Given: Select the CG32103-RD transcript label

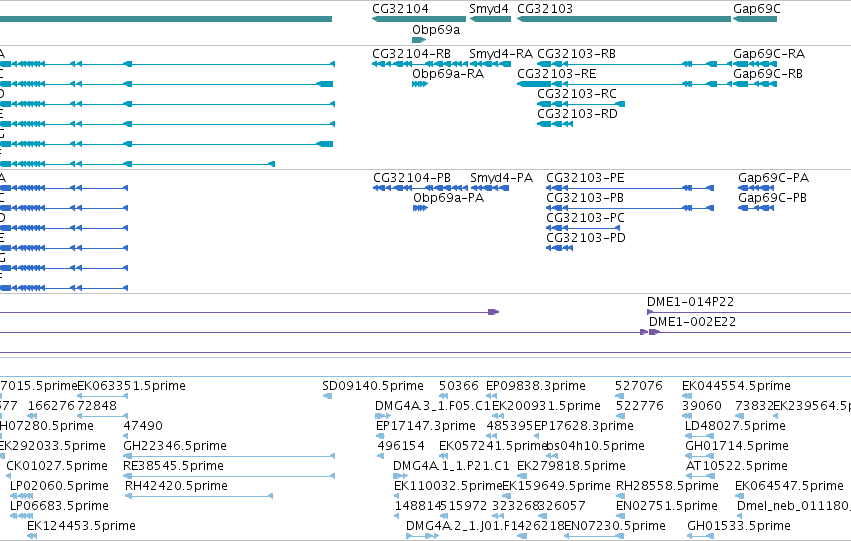Looking at the screenshot, I should point(577,114).
